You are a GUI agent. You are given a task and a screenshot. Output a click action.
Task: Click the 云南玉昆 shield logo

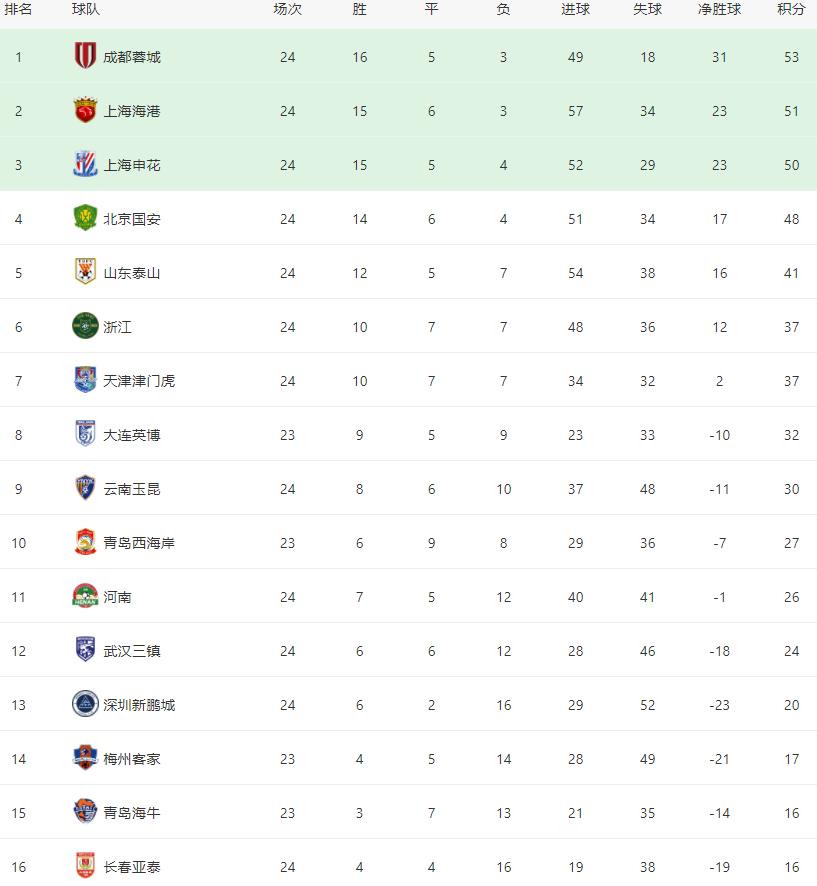(85, 488)
